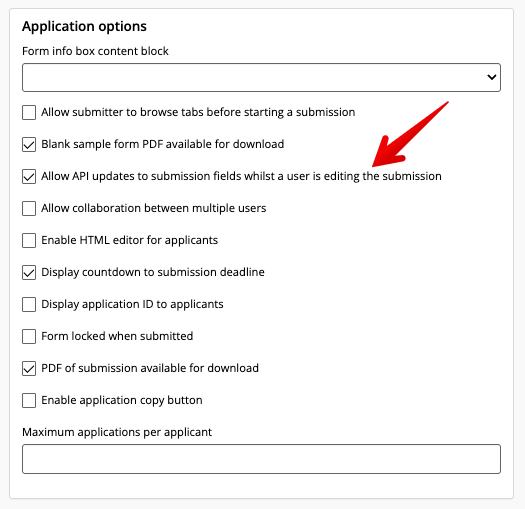The image size is (525, 509).
Task: Uncheck Blank sample form PDF available for download
Action: (x=29, y=144)
